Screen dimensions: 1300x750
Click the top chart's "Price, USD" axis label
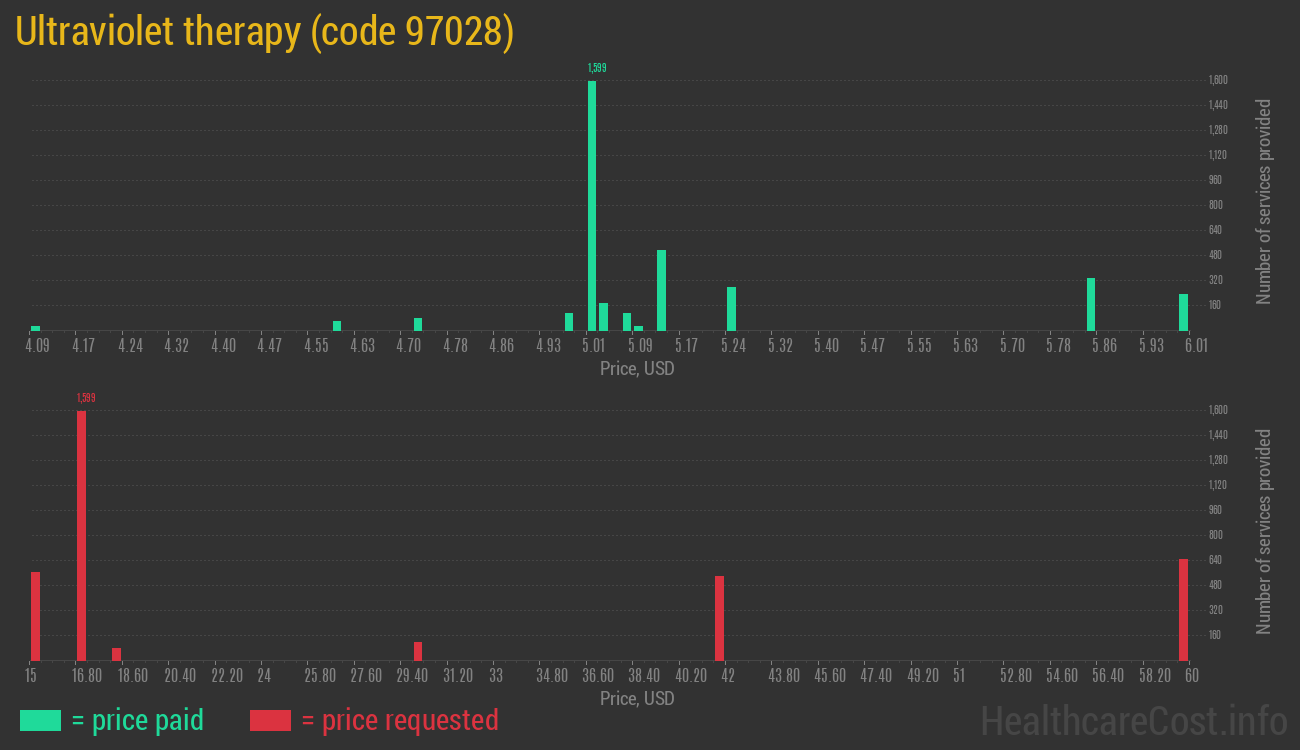point(637,369)
